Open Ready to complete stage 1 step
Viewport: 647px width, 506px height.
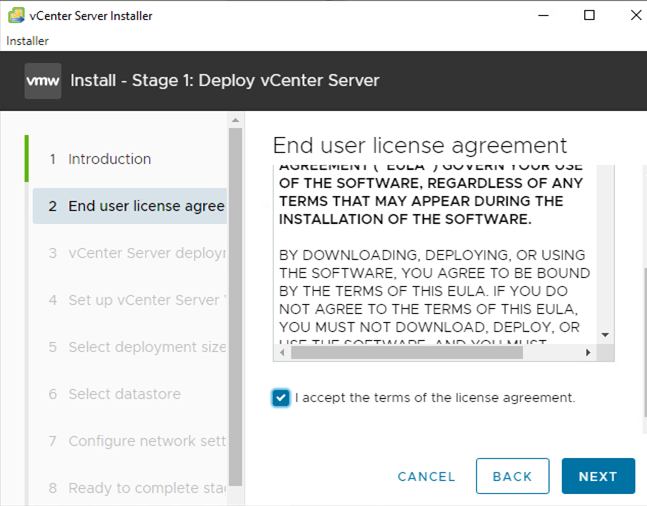(130, 488)
